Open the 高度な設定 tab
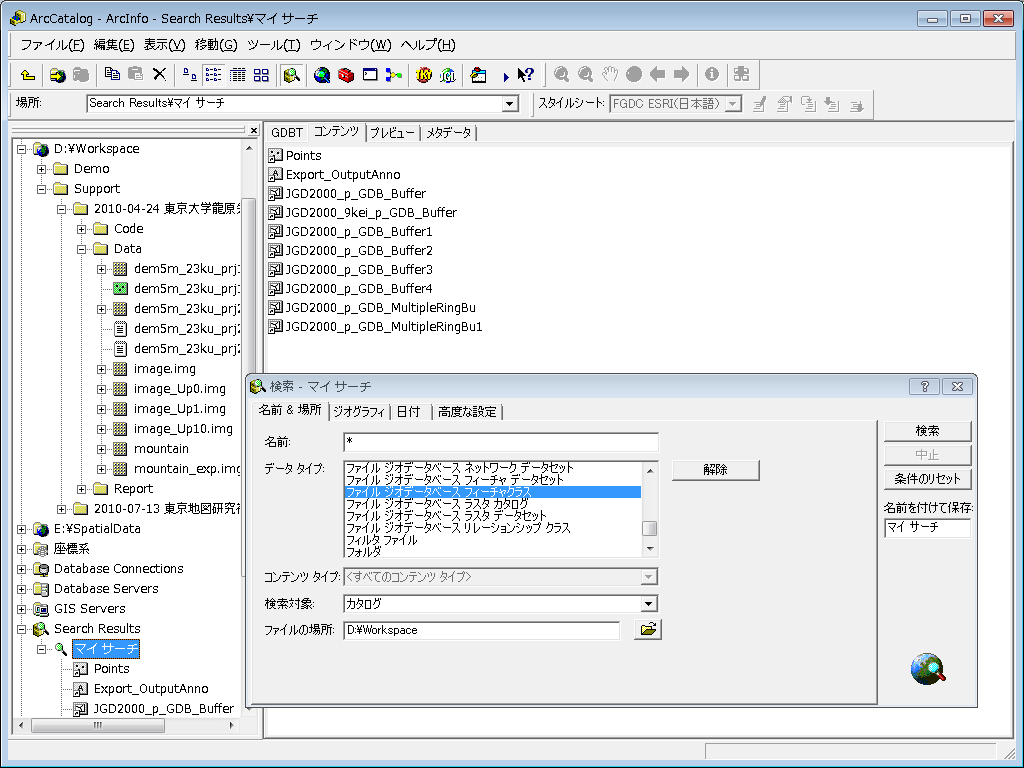1024x768 pixels. [468, 411]
